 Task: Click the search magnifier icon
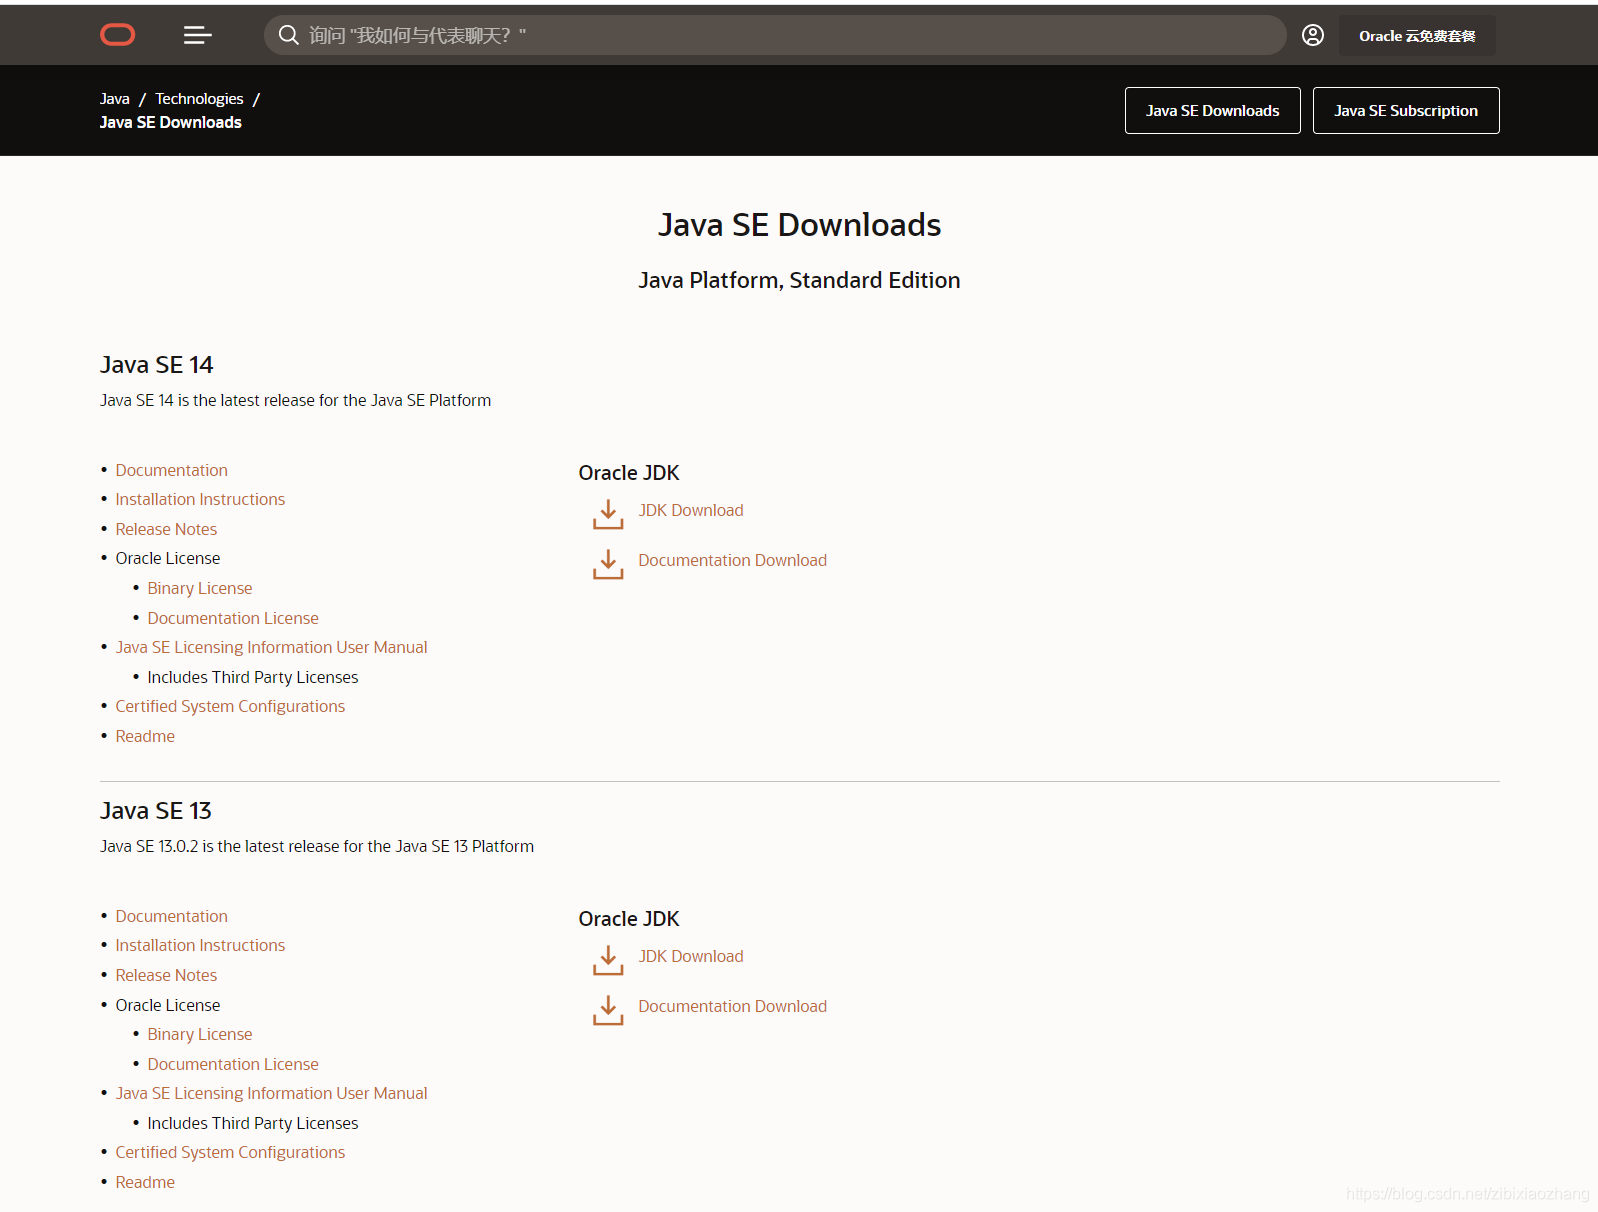coord(288,35)
